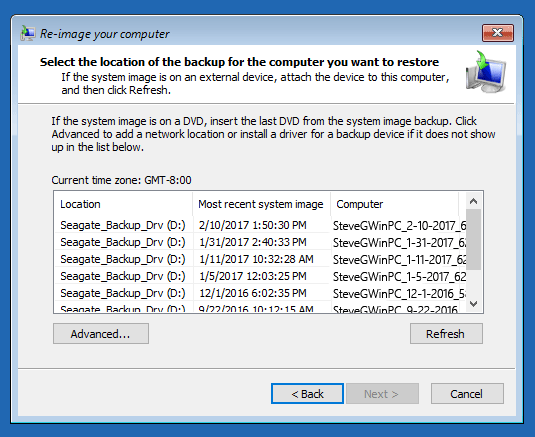535x437 pixels.
Task: Sort by the Location column header
Action: pyautogui.click(x=123, y=204)
